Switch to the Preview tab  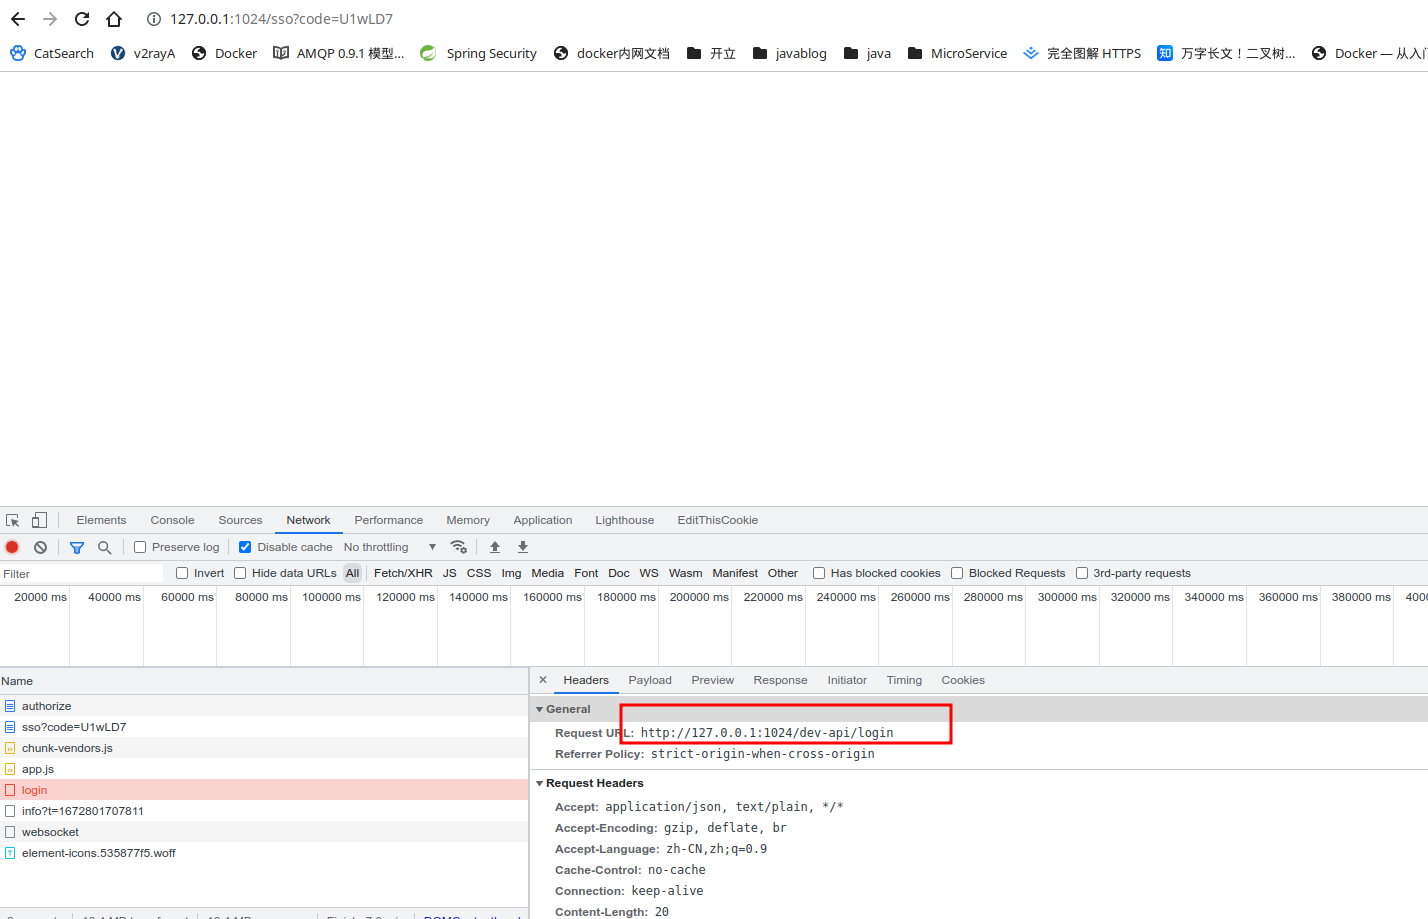712,680
